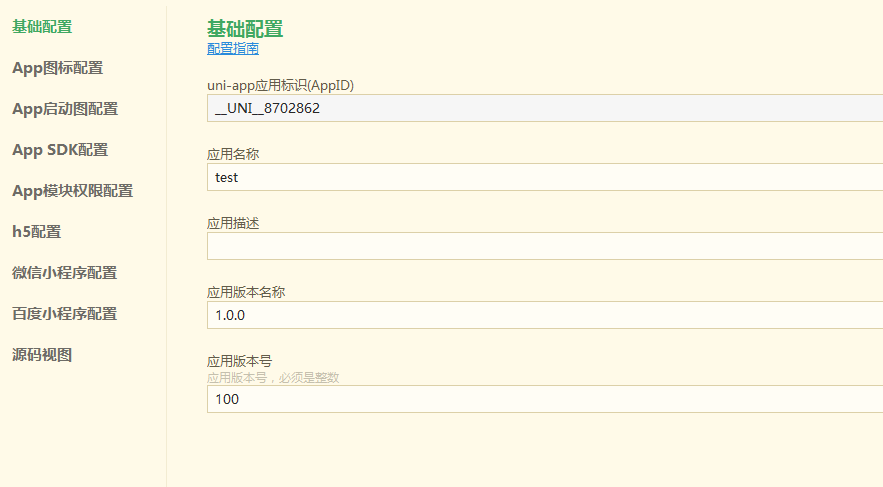The height and width of the screenshot is (487, 883).
Task: Select 微信小程序配置 in sidebar
Action: [x=65, y=272]
